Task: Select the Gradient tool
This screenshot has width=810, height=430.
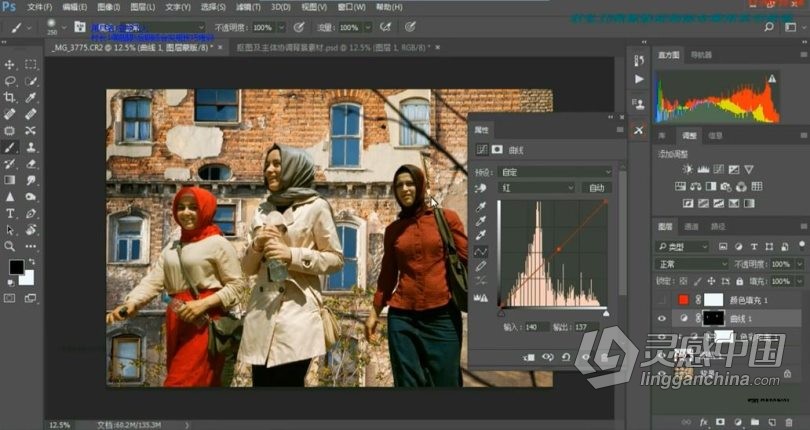Action: 9,180
